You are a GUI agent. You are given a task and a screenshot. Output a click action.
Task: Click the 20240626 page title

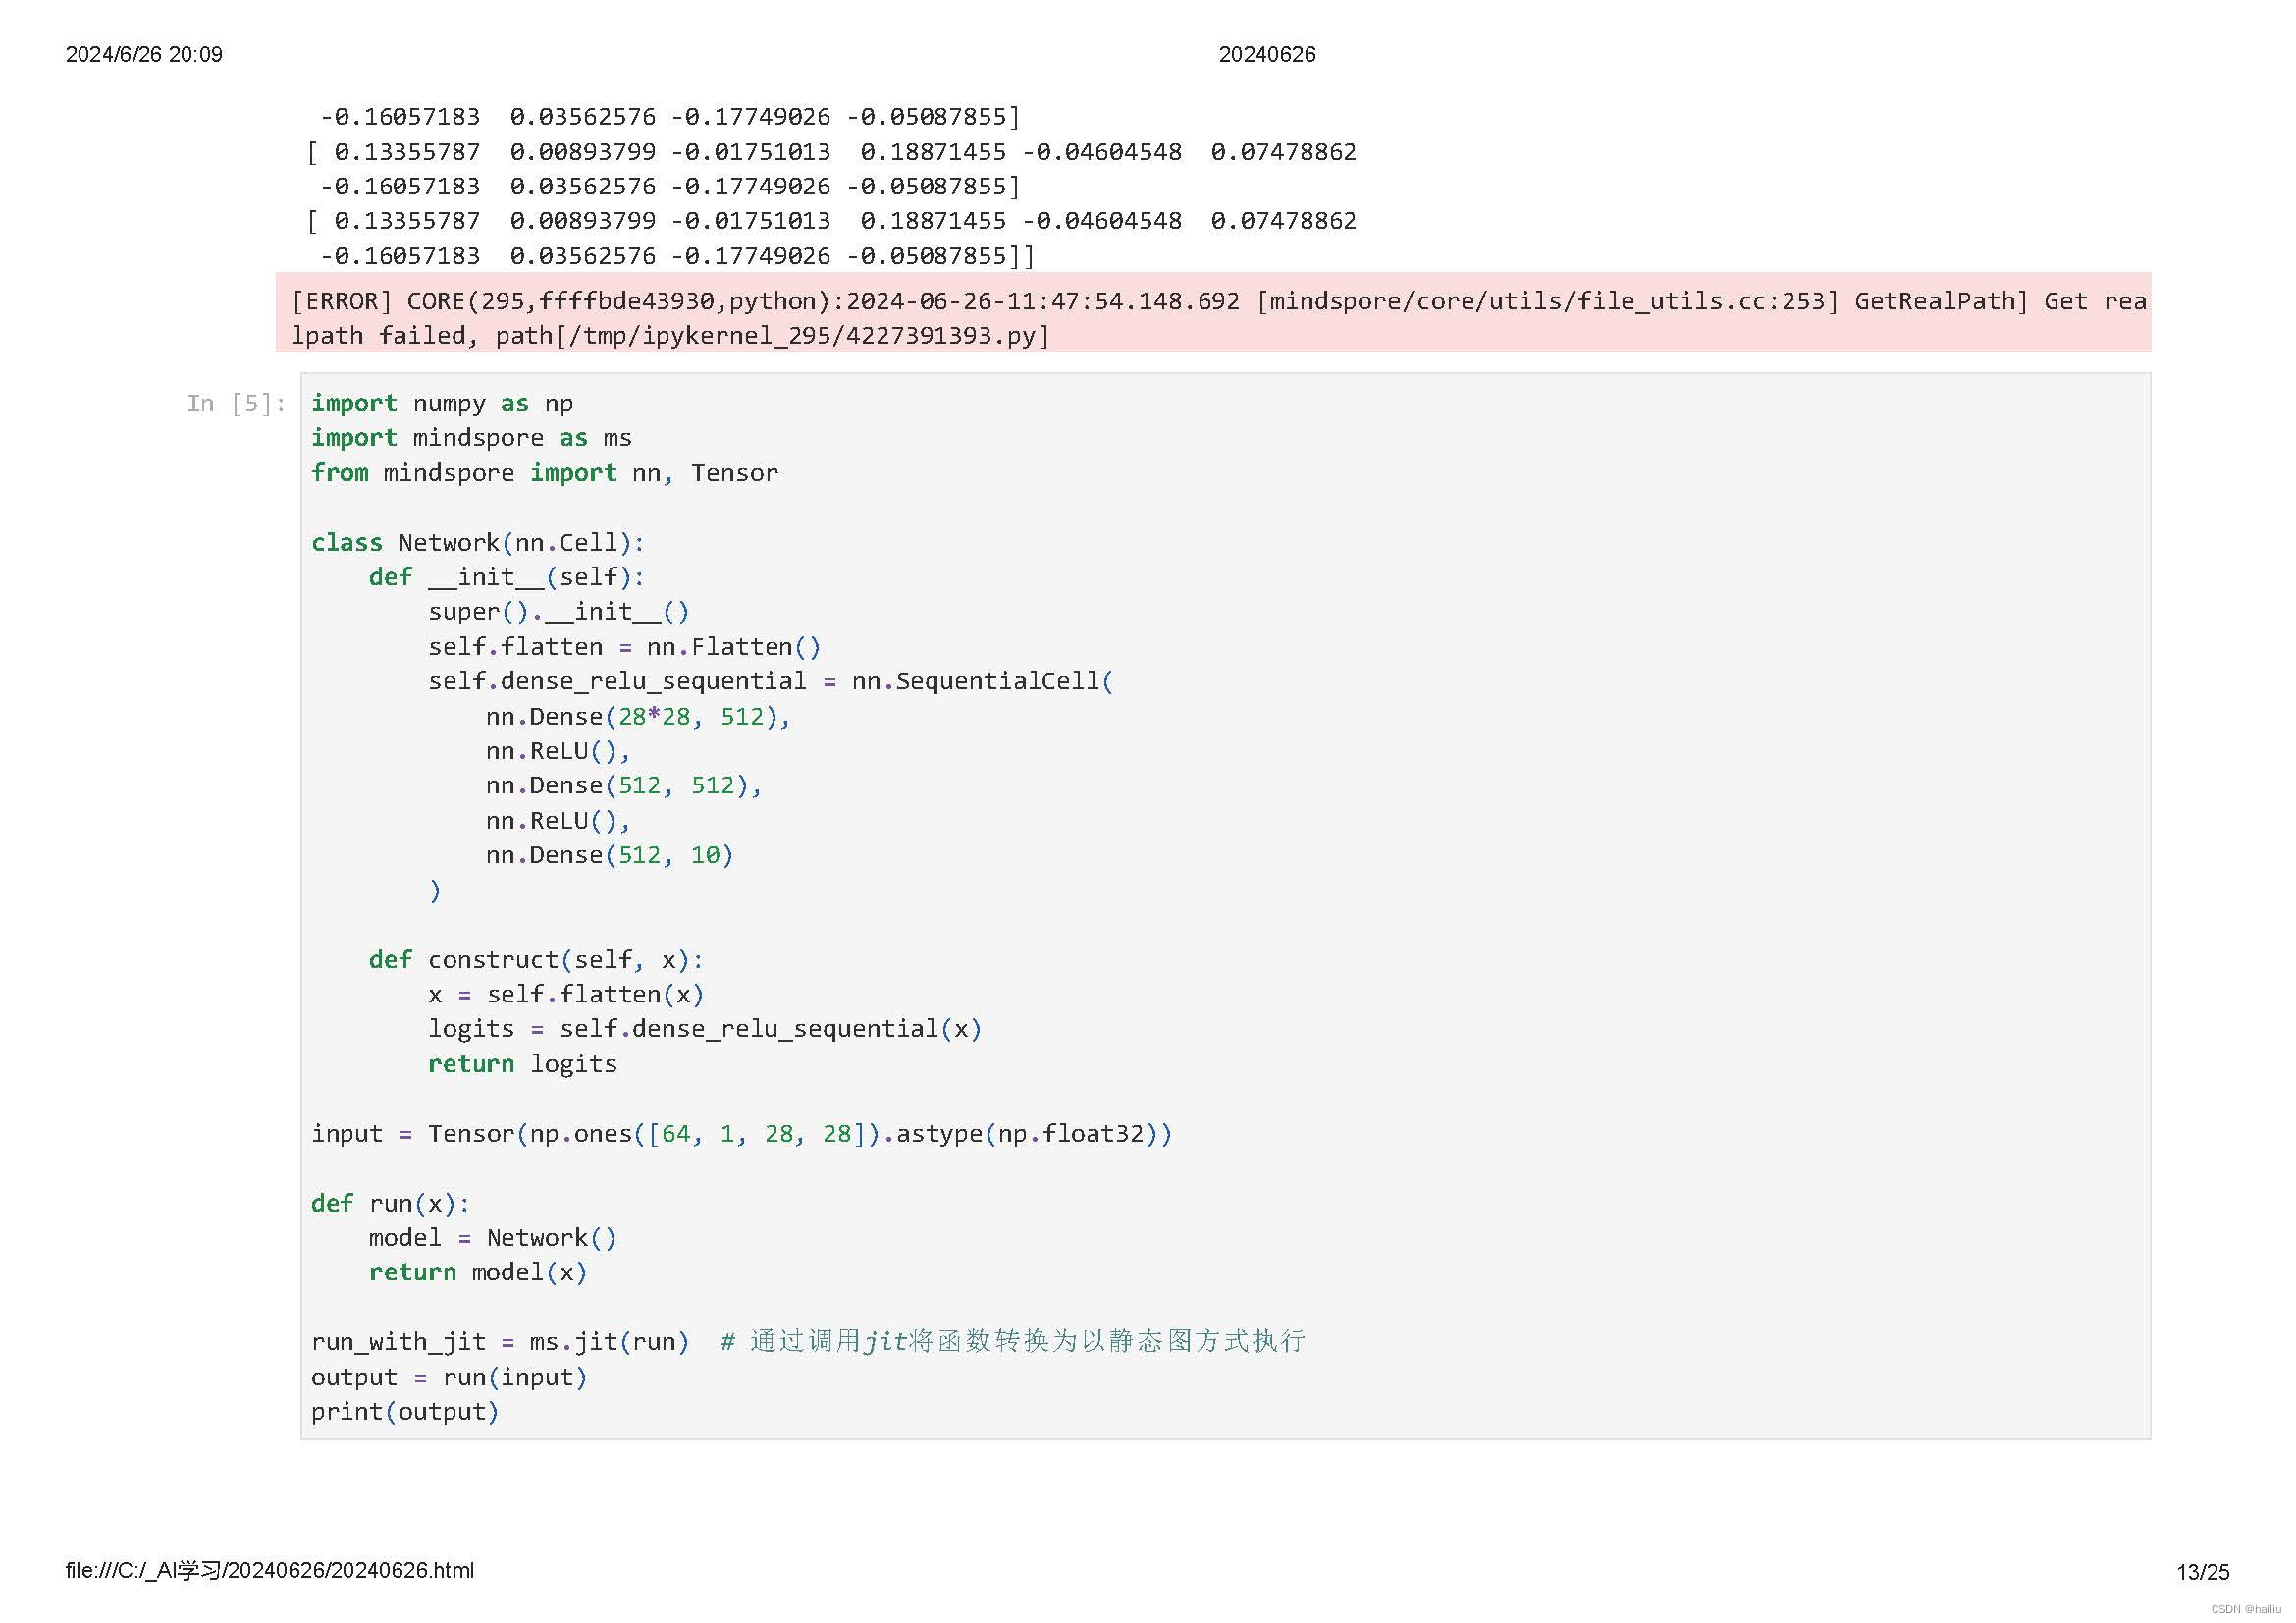[1266, 54]
